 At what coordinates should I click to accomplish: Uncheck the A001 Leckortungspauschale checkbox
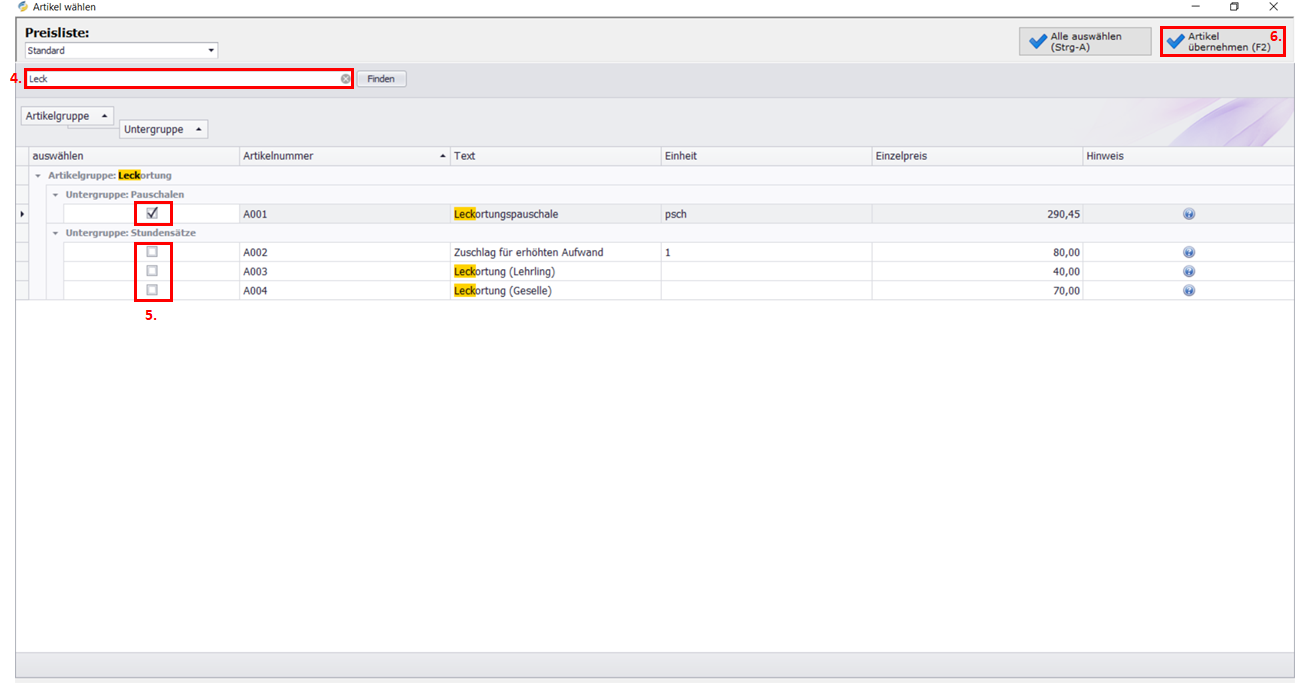pyautogui.click(x=152, y=213)
